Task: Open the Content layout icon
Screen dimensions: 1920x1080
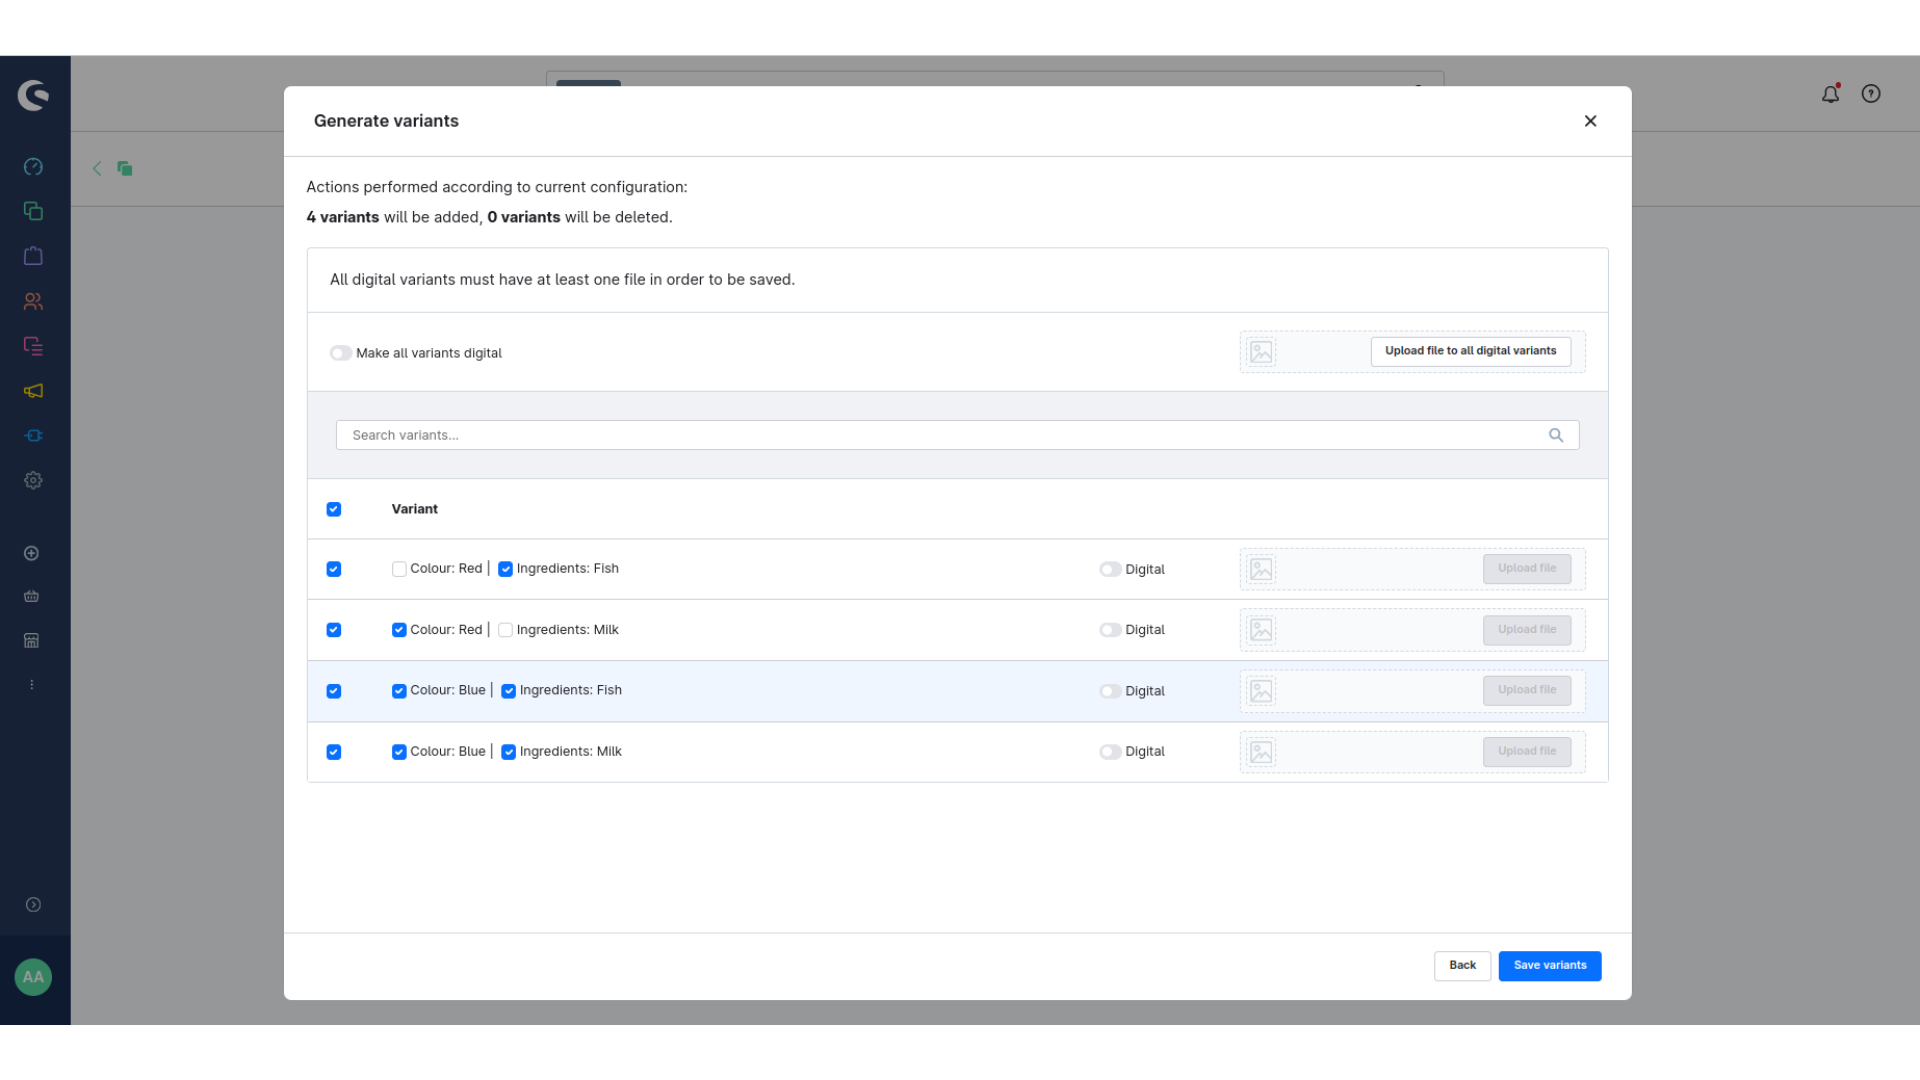Action: (33, 346)
